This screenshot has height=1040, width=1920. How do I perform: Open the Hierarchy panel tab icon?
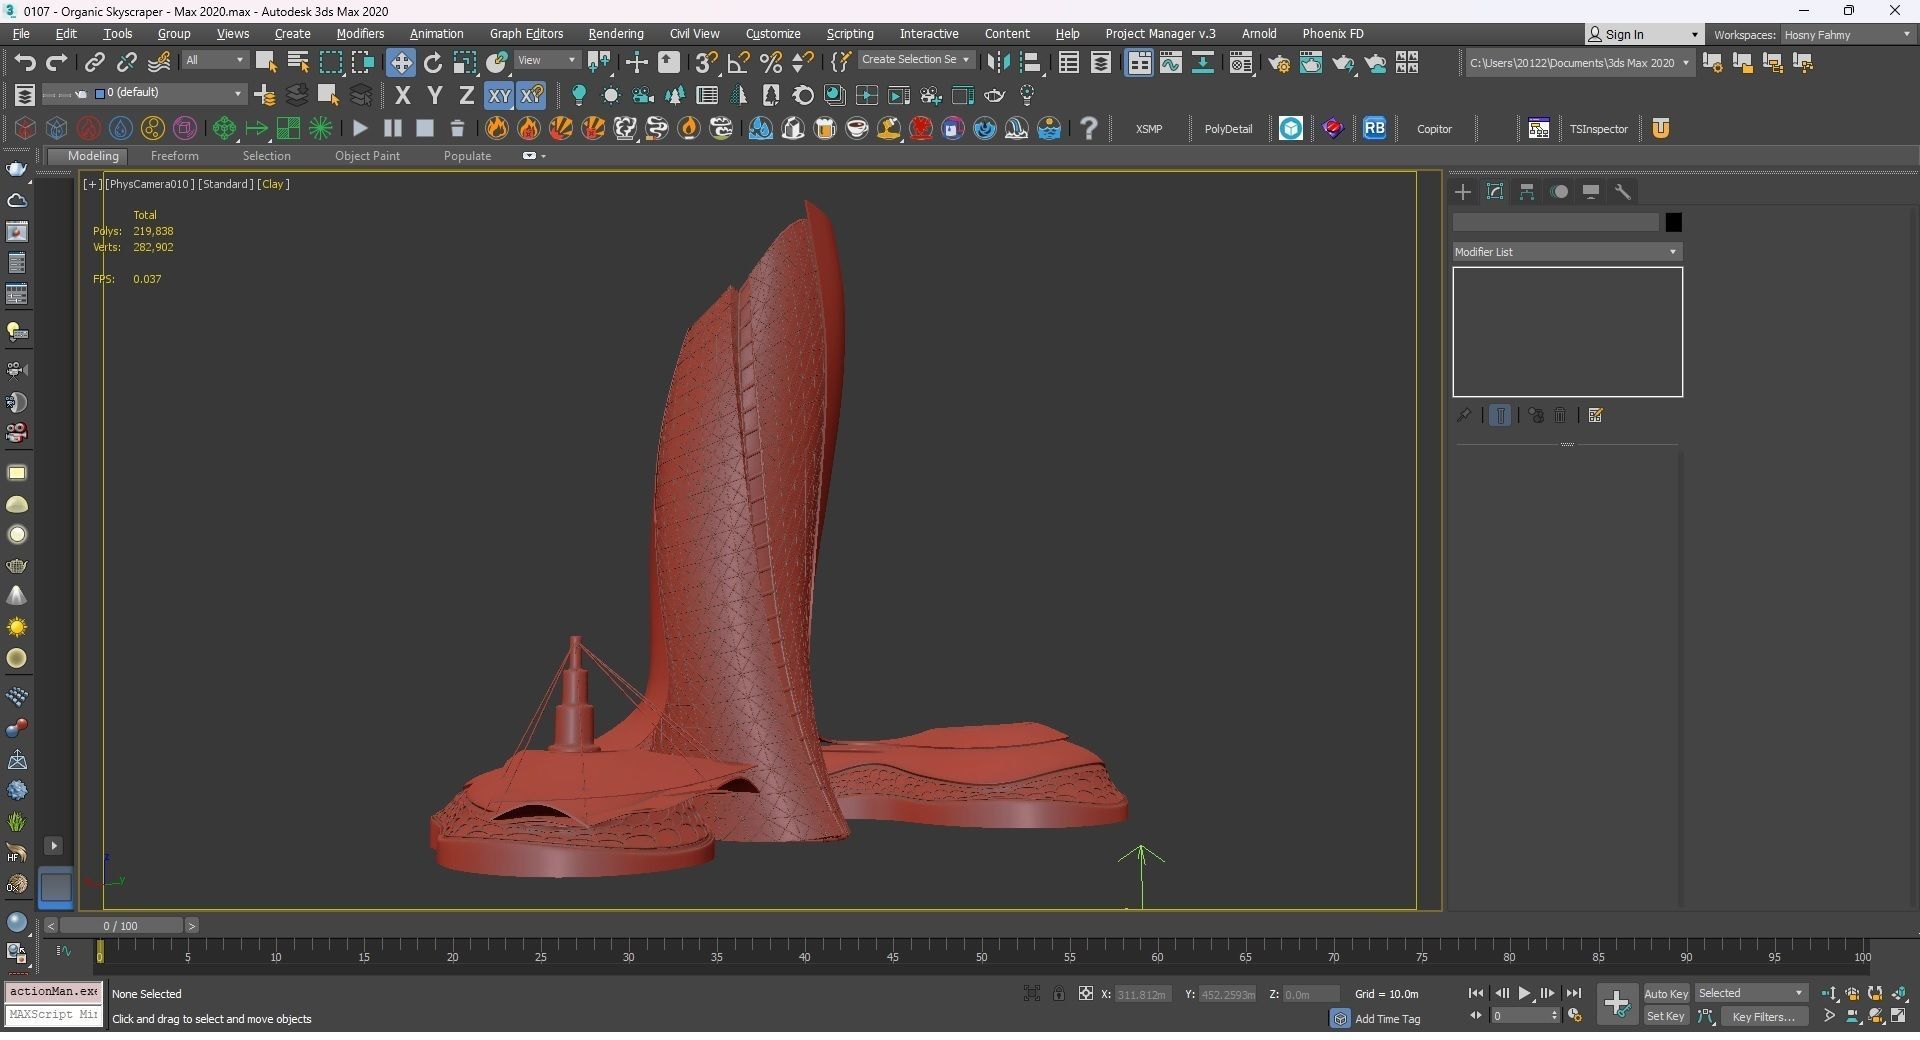(x=1527, y=192)
